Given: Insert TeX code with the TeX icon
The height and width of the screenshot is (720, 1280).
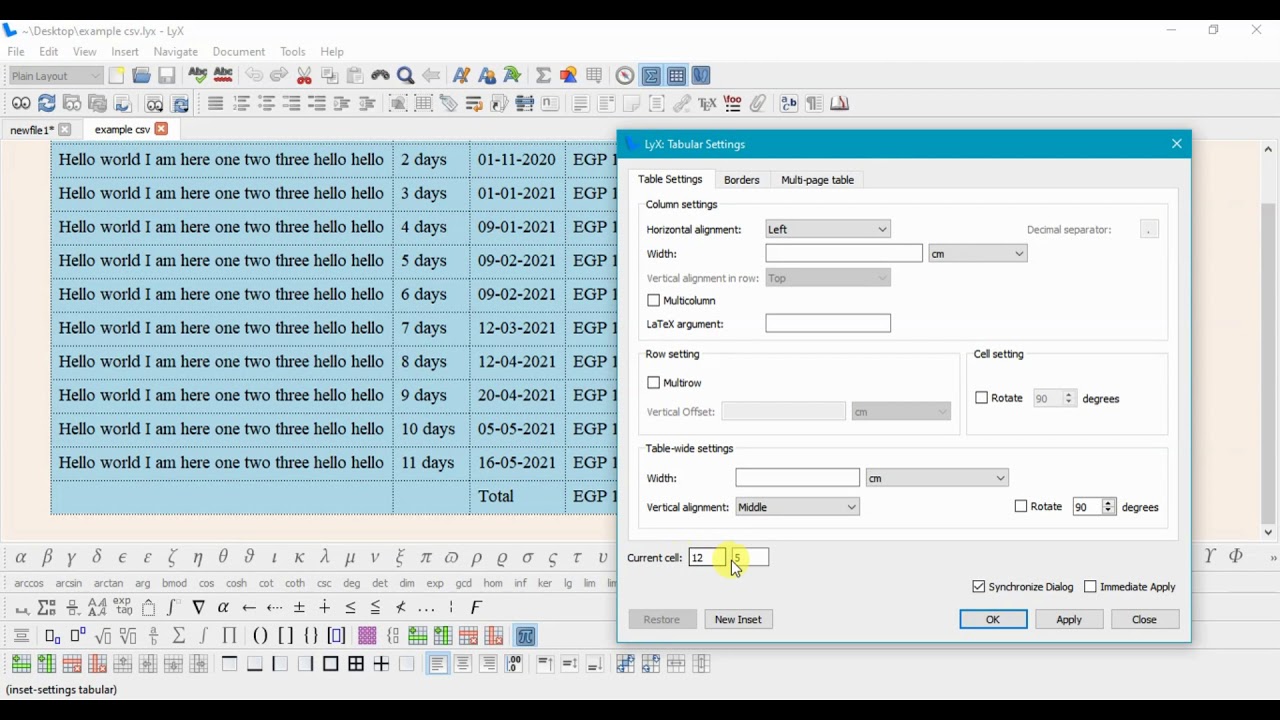Looking at the screenshot, I should pos(708,104).
